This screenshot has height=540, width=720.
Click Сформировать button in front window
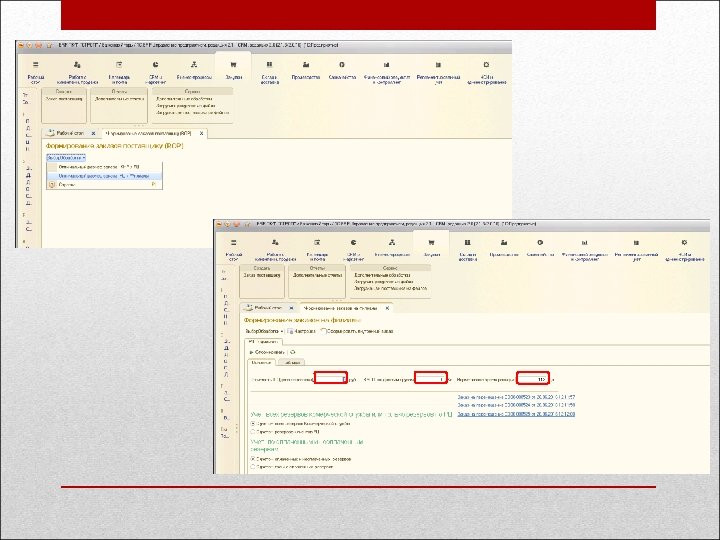tap(267, 352)
